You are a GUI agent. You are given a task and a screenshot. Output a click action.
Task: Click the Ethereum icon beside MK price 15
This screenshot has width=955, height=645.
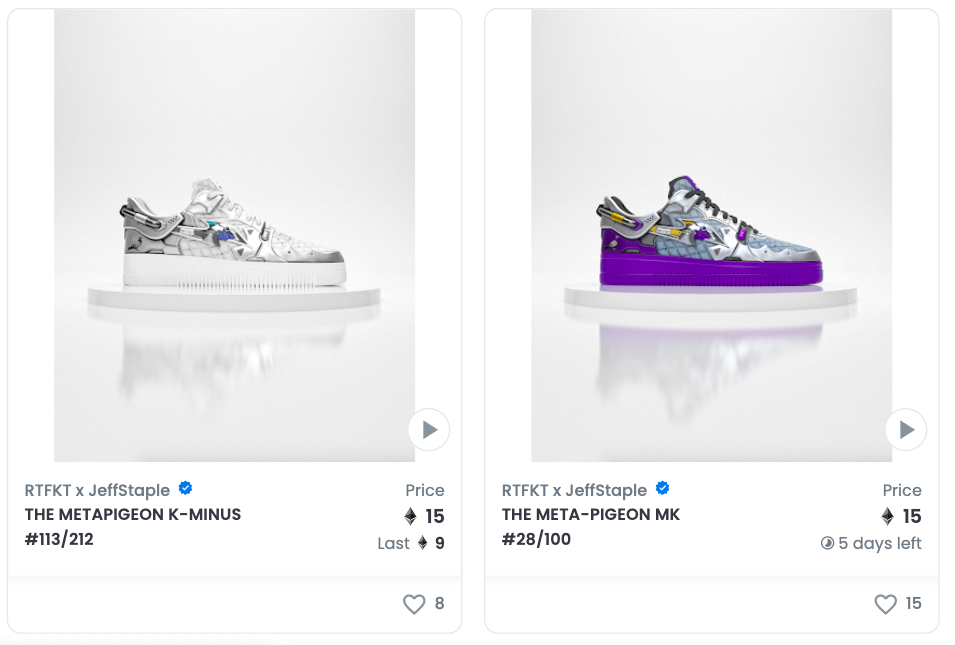[x=887, y=516]
